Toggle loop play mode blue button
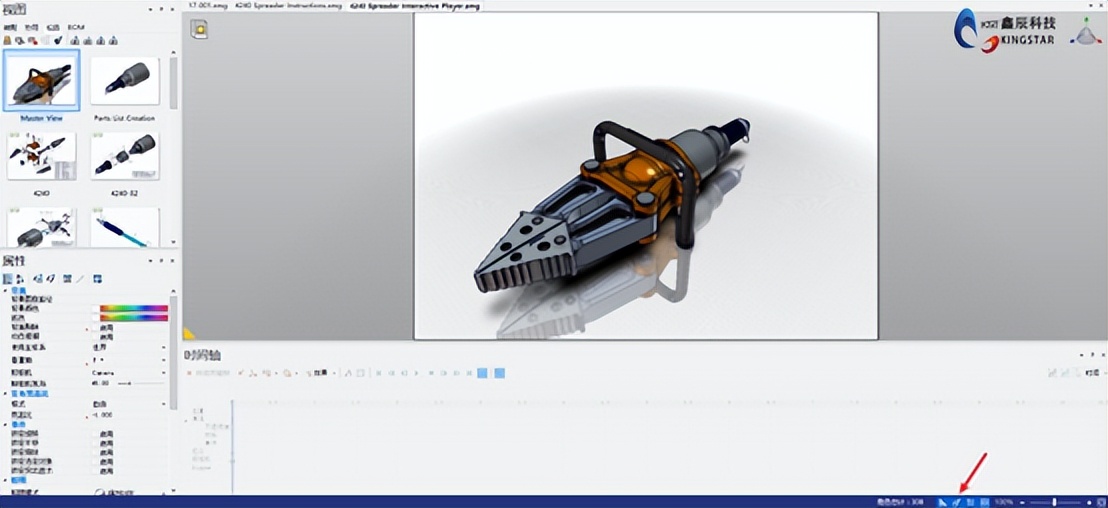 [x=482, y=373]
